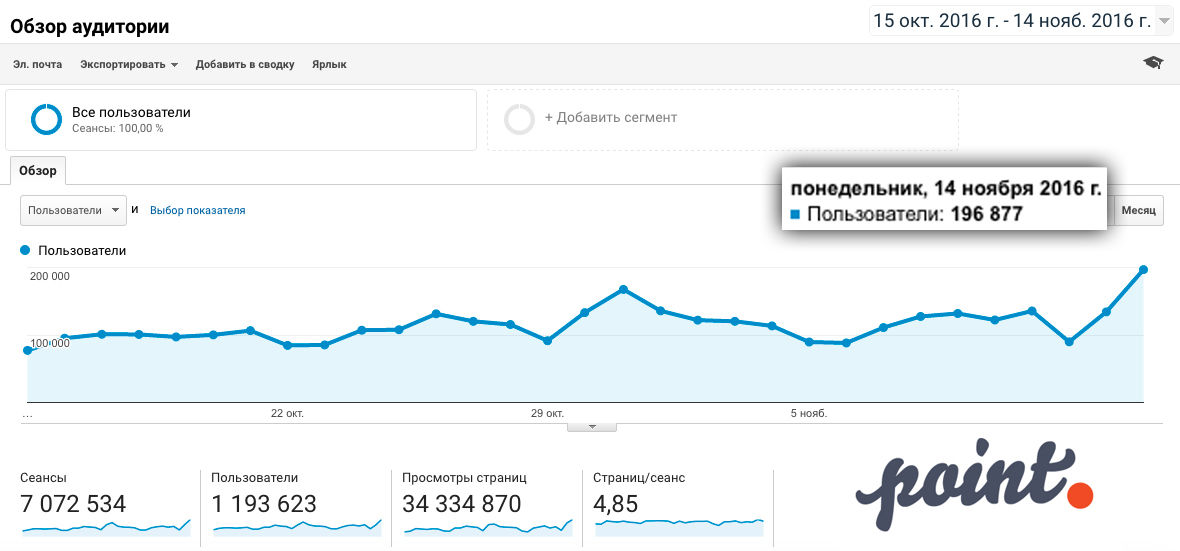1180x551 pixels.
Task: Click the Сеансы value 7 072 534
Action: click(74, 504)
